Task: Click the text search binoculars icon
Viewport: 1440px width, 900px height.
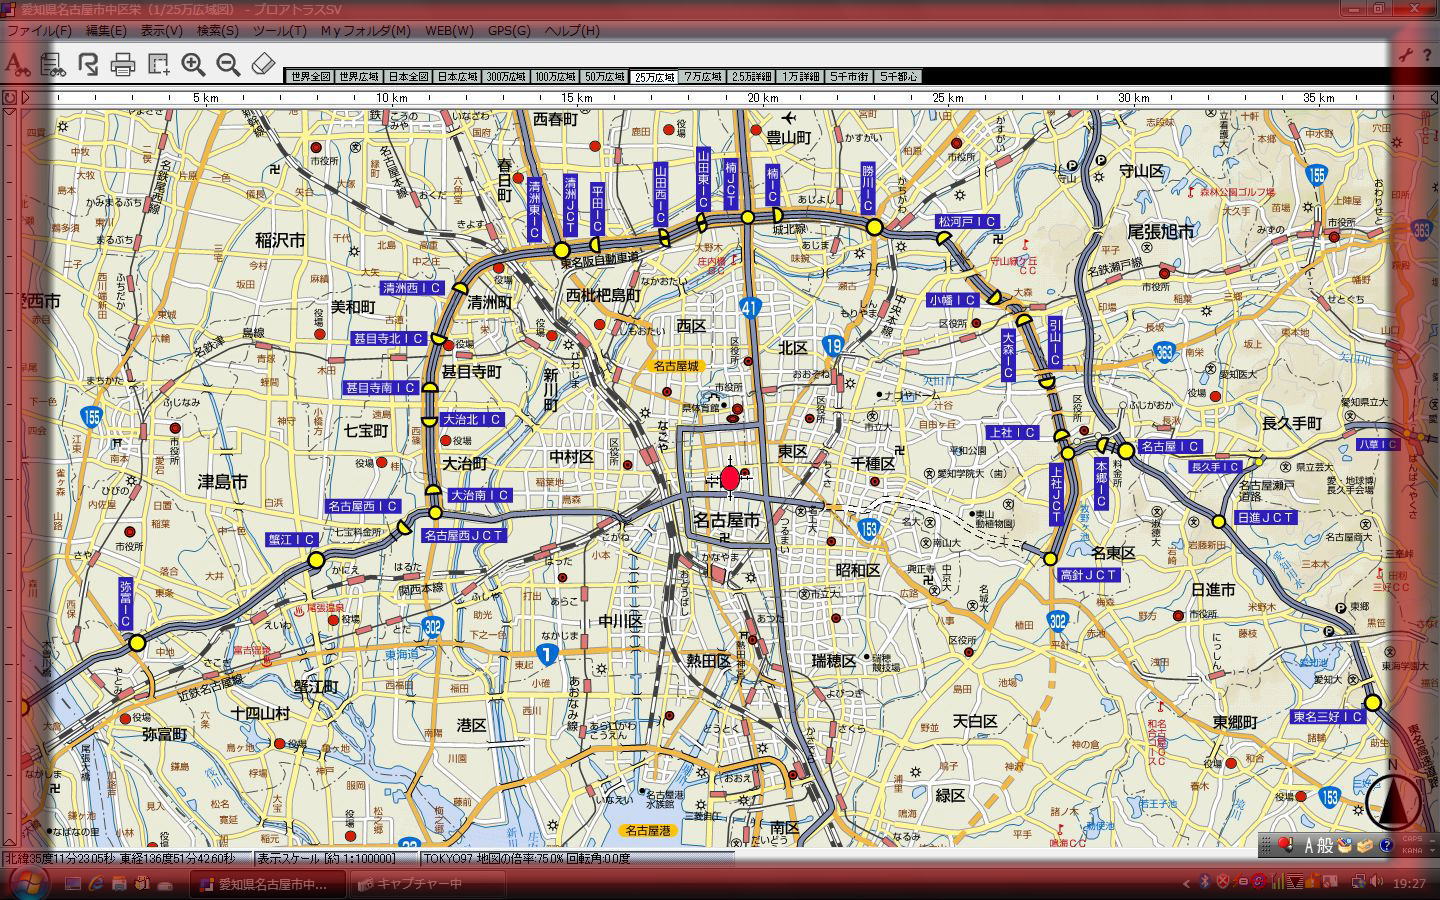Action: [17, 65]
